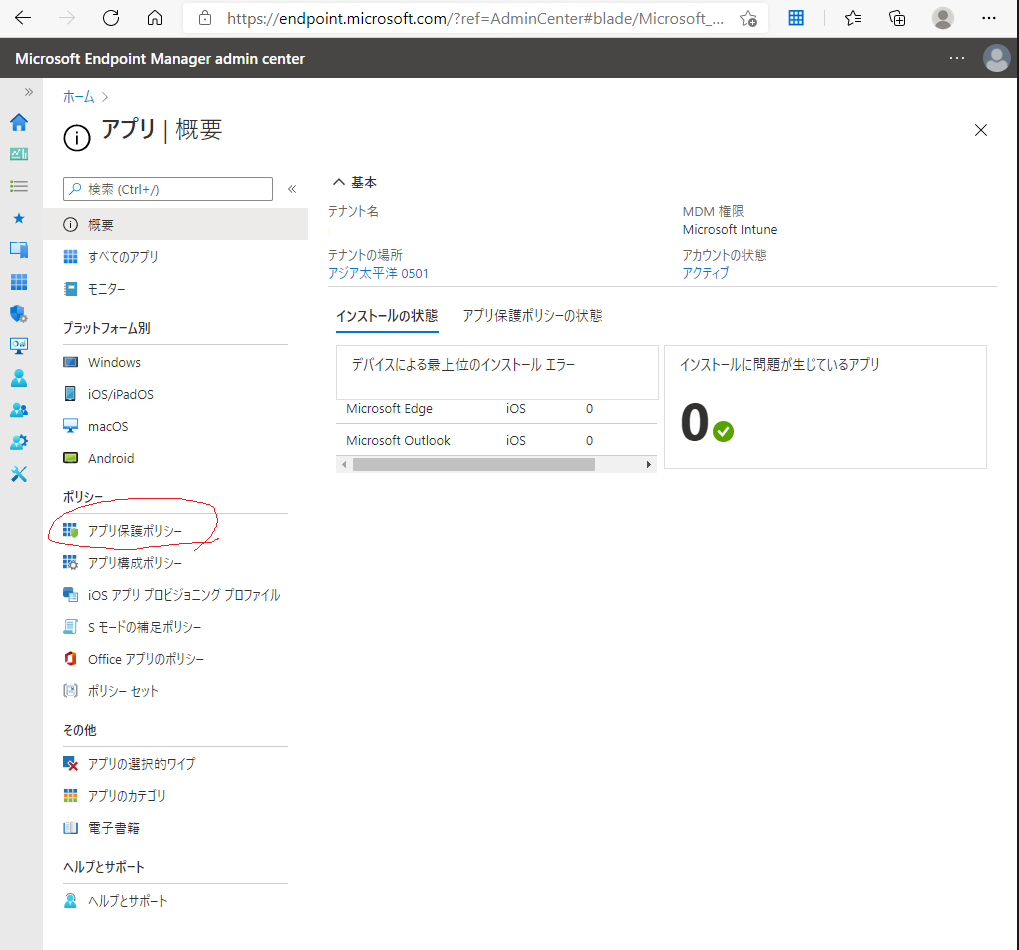Go back in the browser
Screen dimensions: 1019x950
point(23,18)
